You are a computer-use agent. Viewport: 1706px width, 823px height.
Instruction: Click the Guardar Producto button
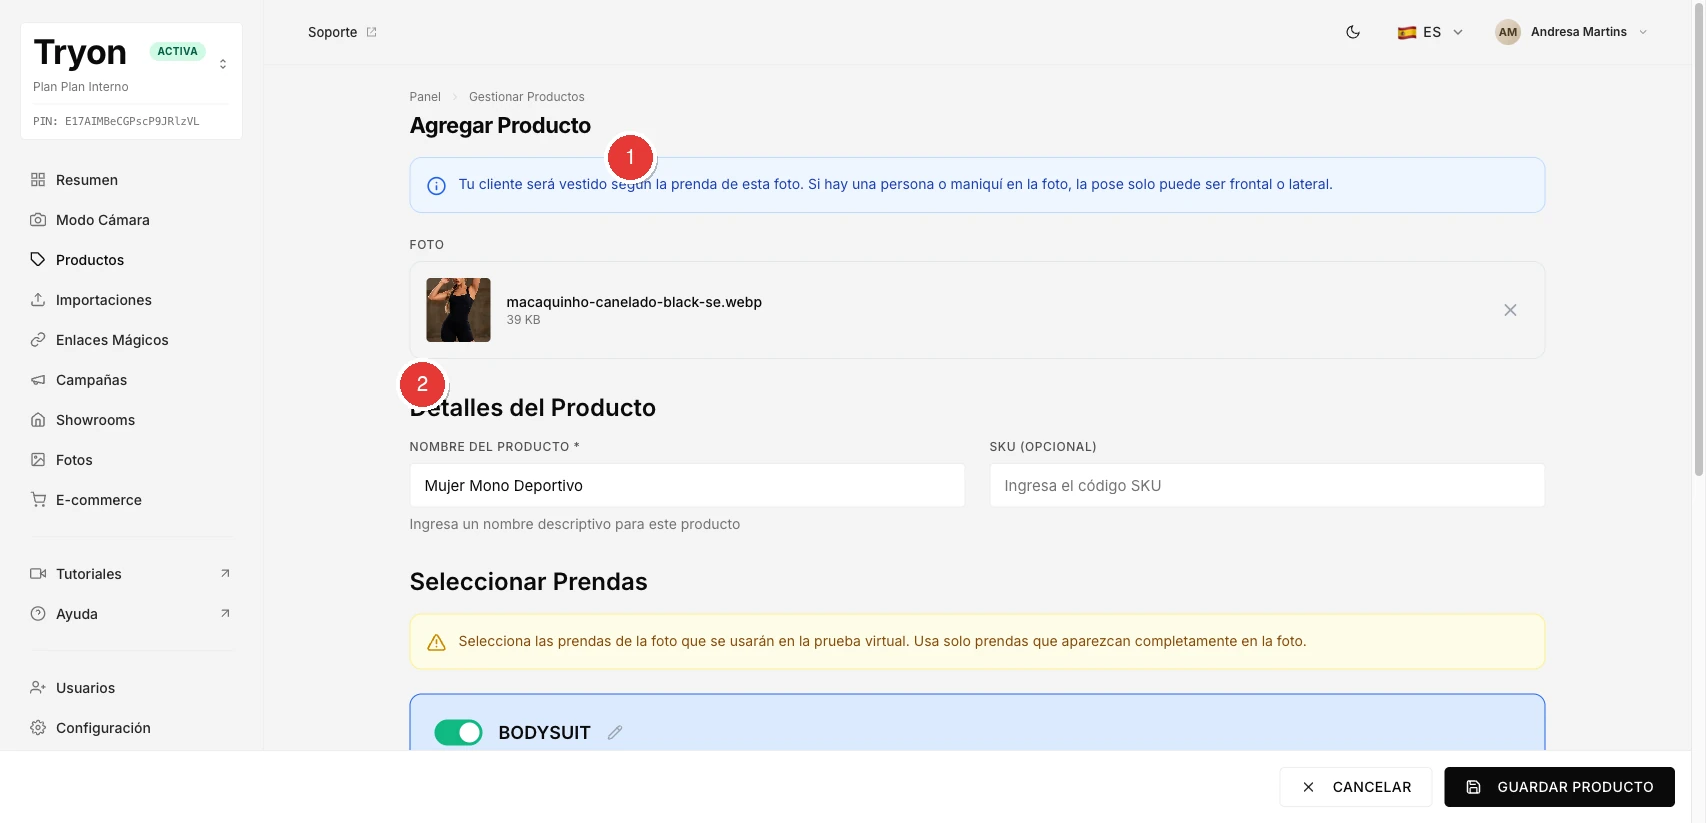[x=1559, y=787]
